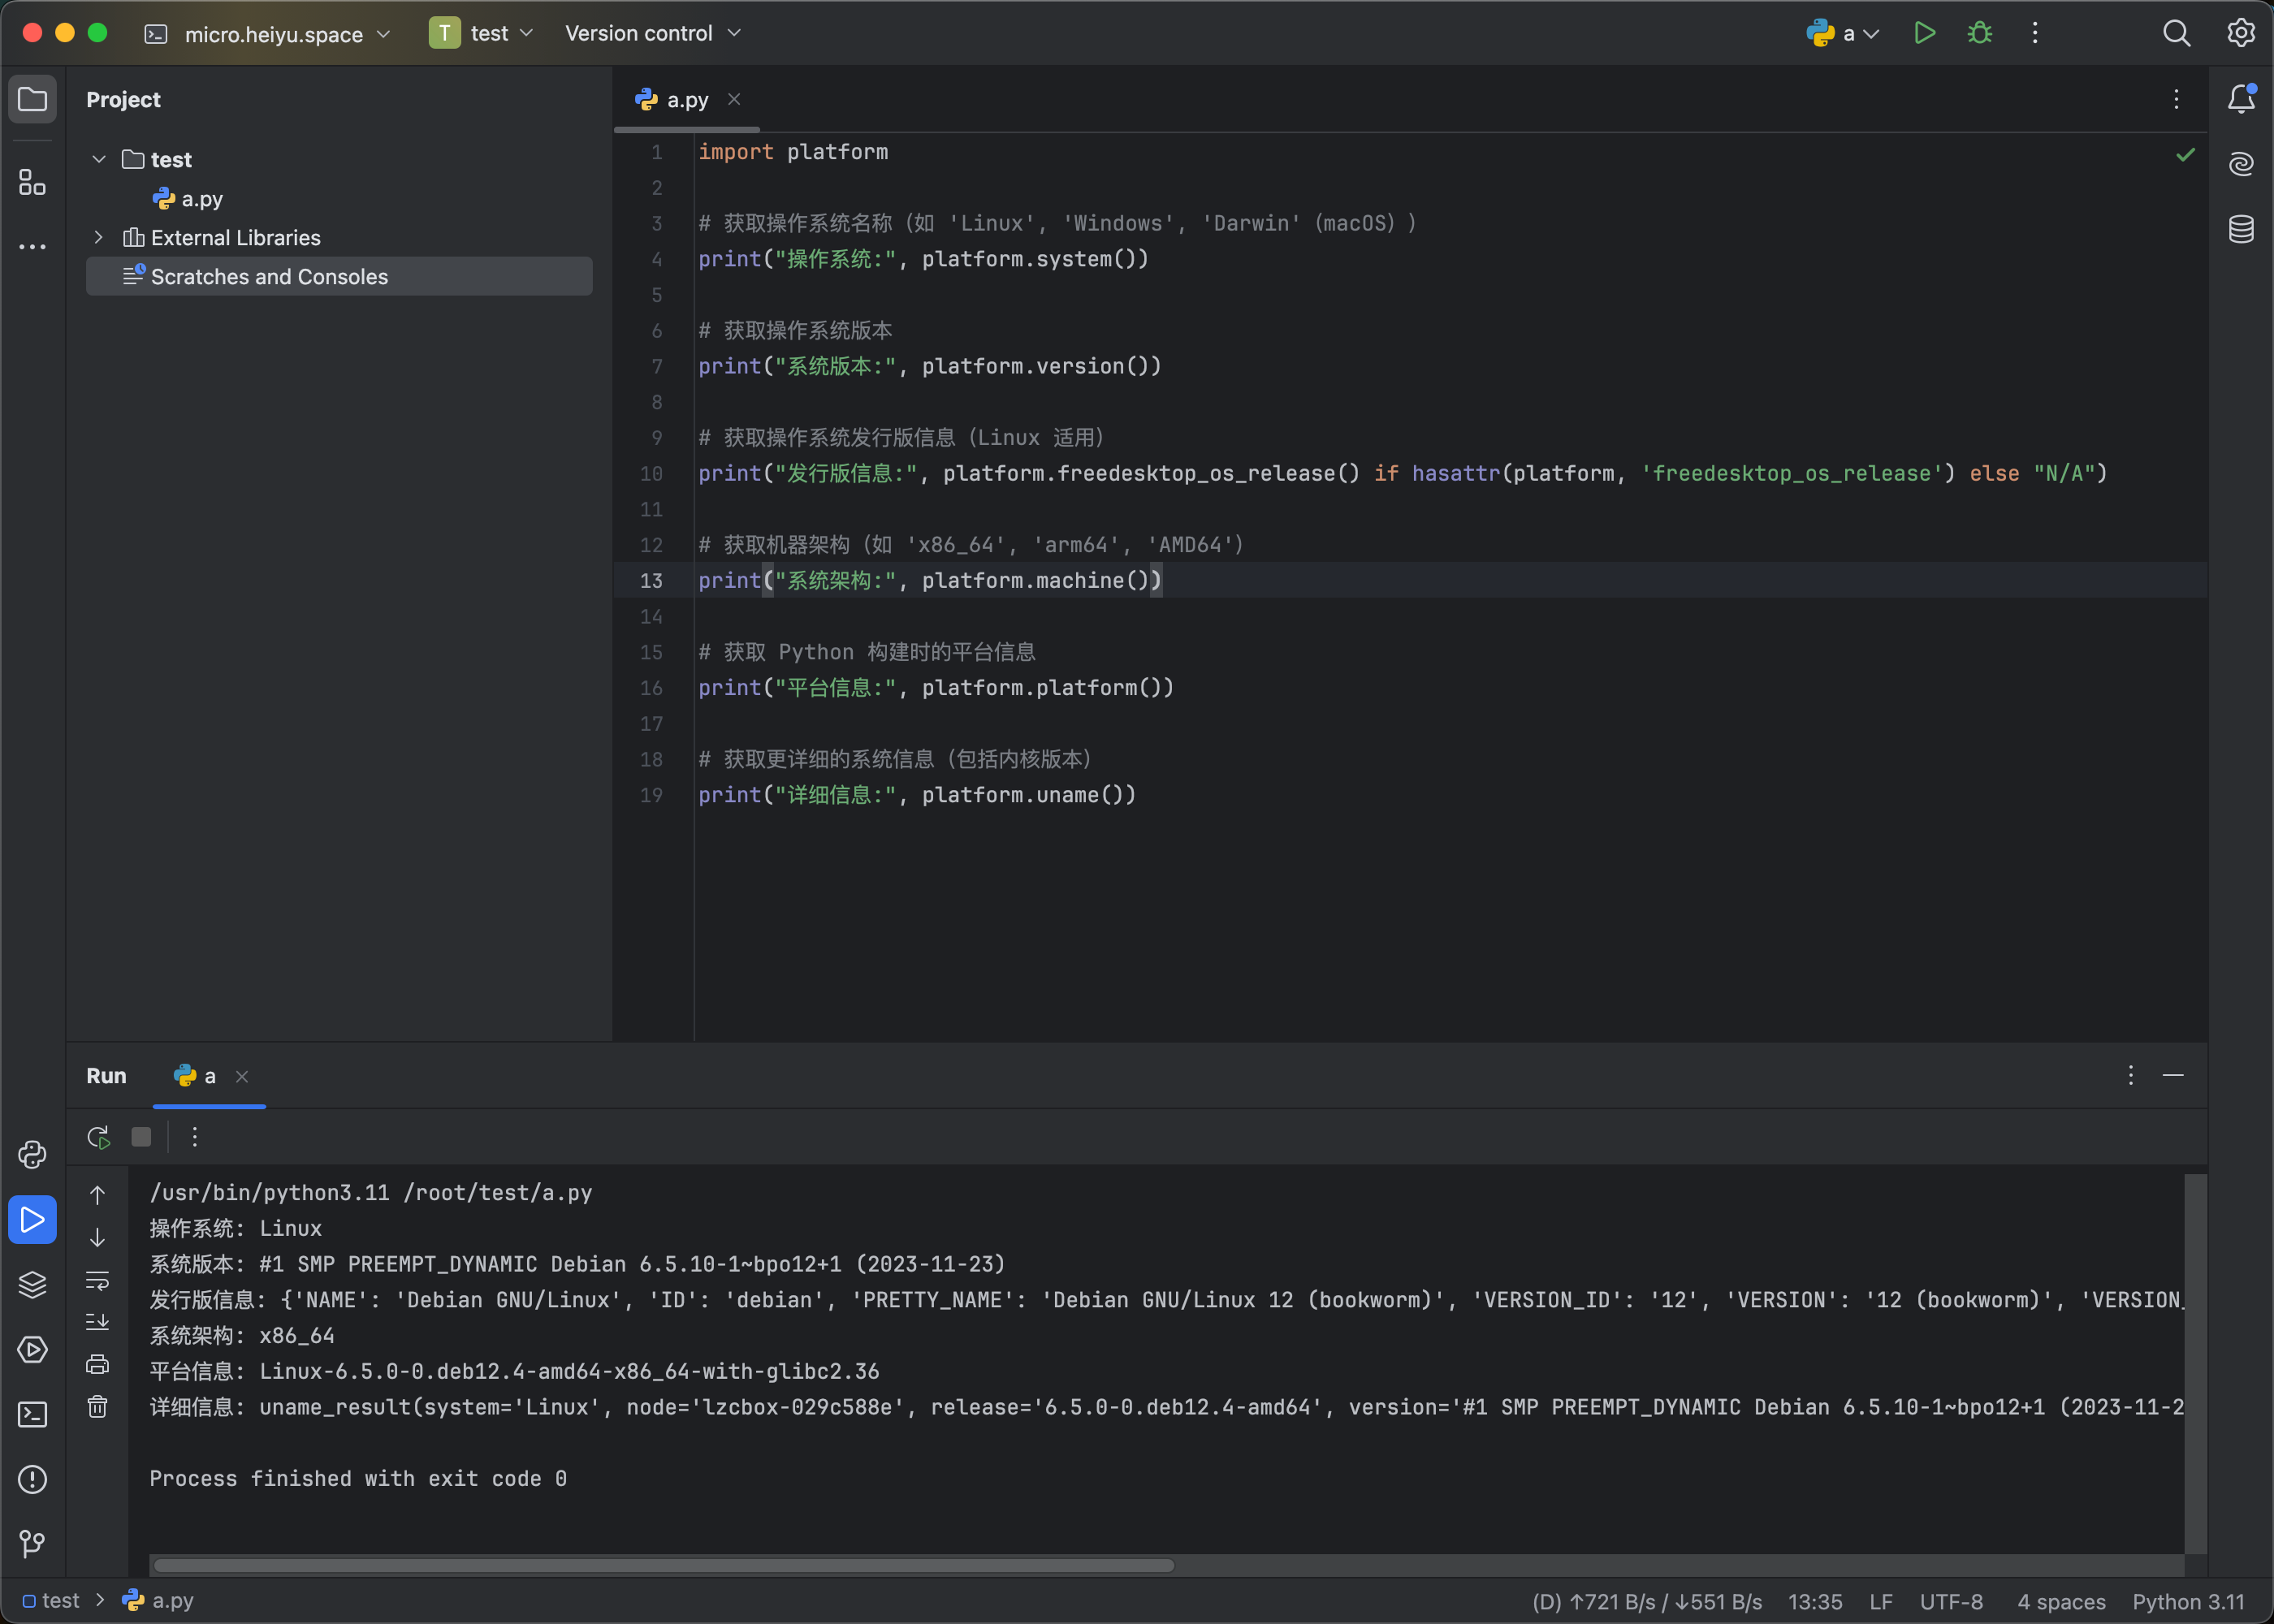Open the Database tool window

2241,229
